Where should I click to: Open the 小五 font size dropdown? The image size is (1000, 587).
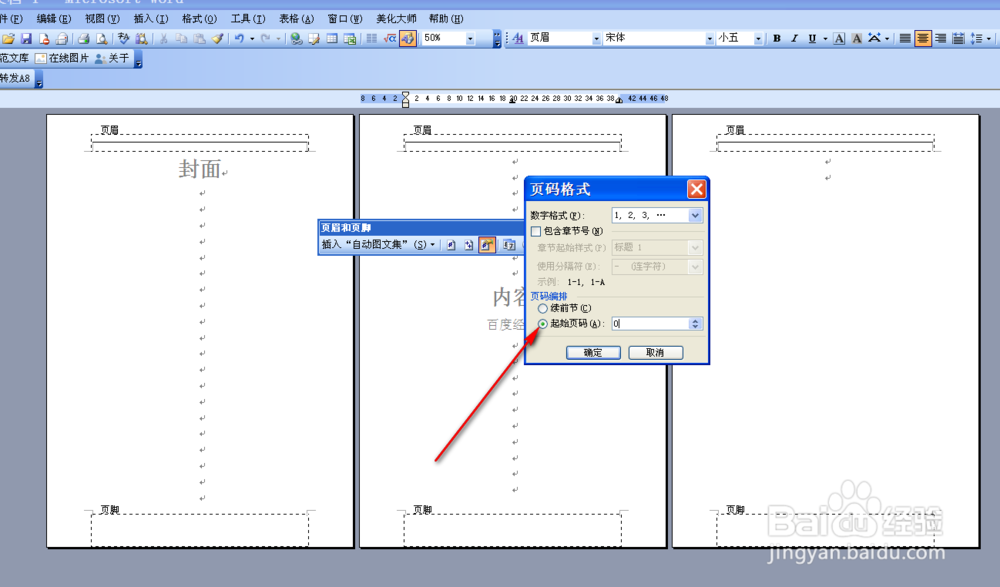(758, 39)
